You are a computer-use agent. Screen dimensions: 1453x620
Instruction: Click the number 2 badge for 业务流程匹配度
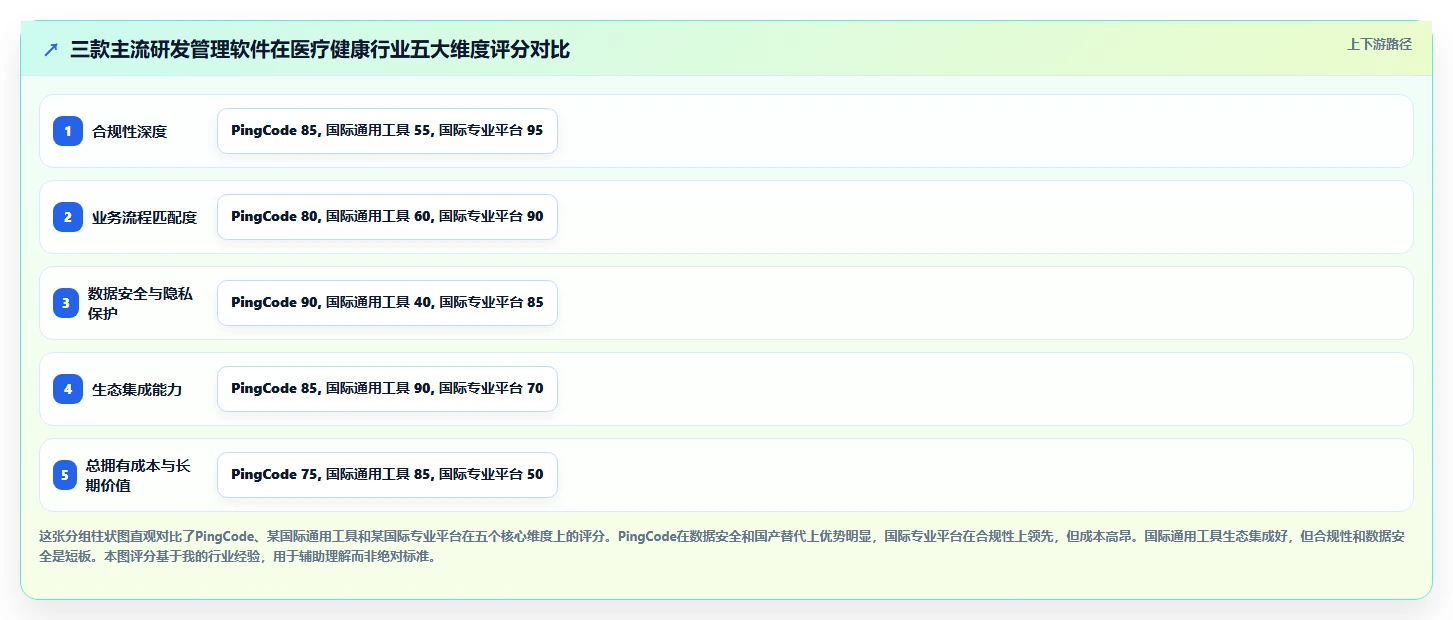click(x=68, y=217)
